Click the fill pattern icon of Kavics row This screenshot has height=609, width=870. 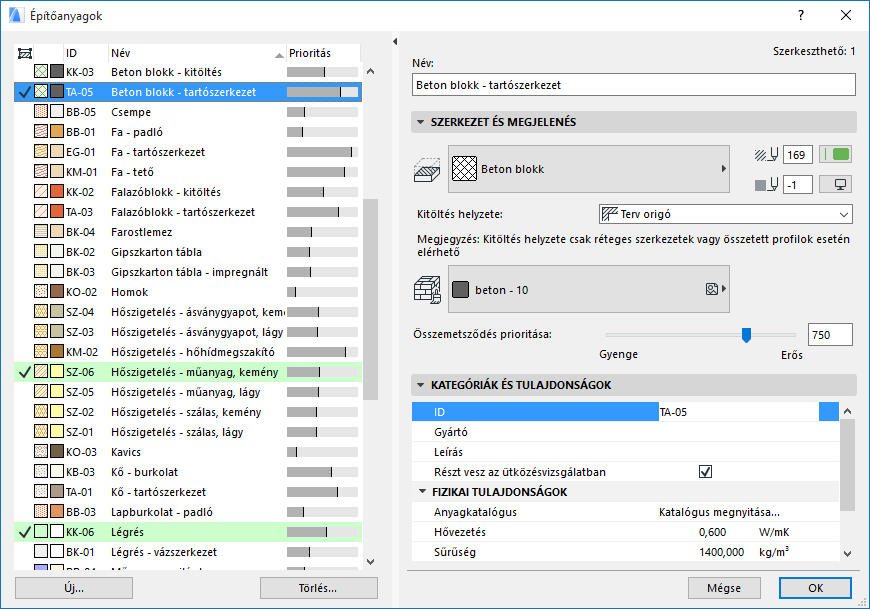click(41, 451)
